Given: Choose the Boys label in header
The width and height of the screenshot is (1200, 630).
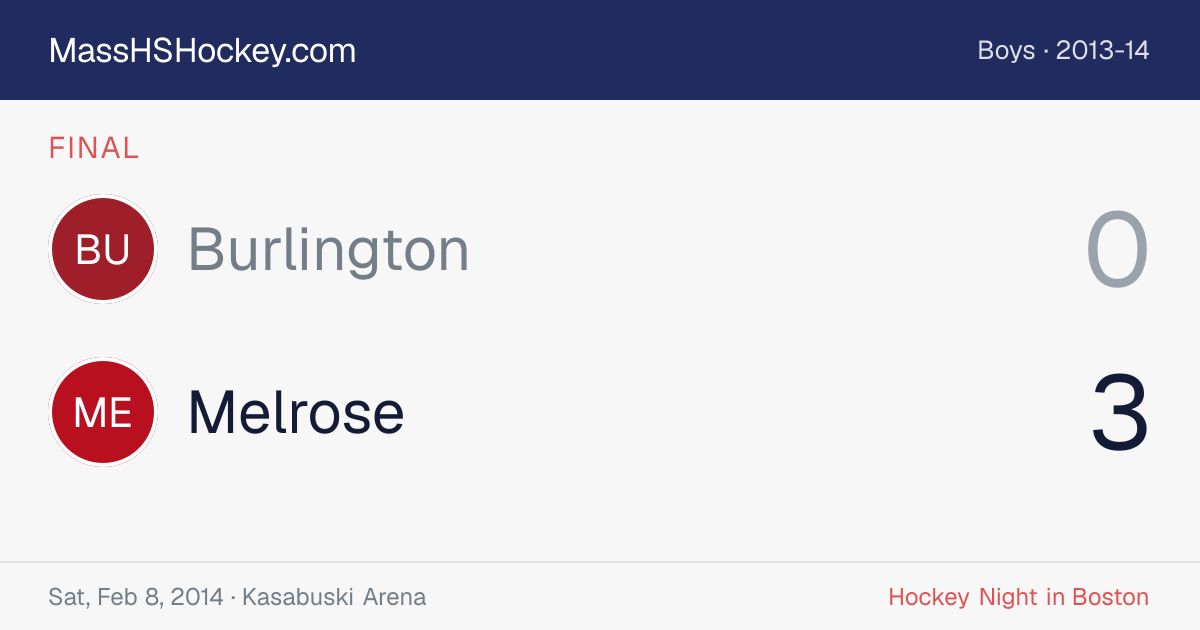Looking at the screenshot, I should click(1006, 51).
